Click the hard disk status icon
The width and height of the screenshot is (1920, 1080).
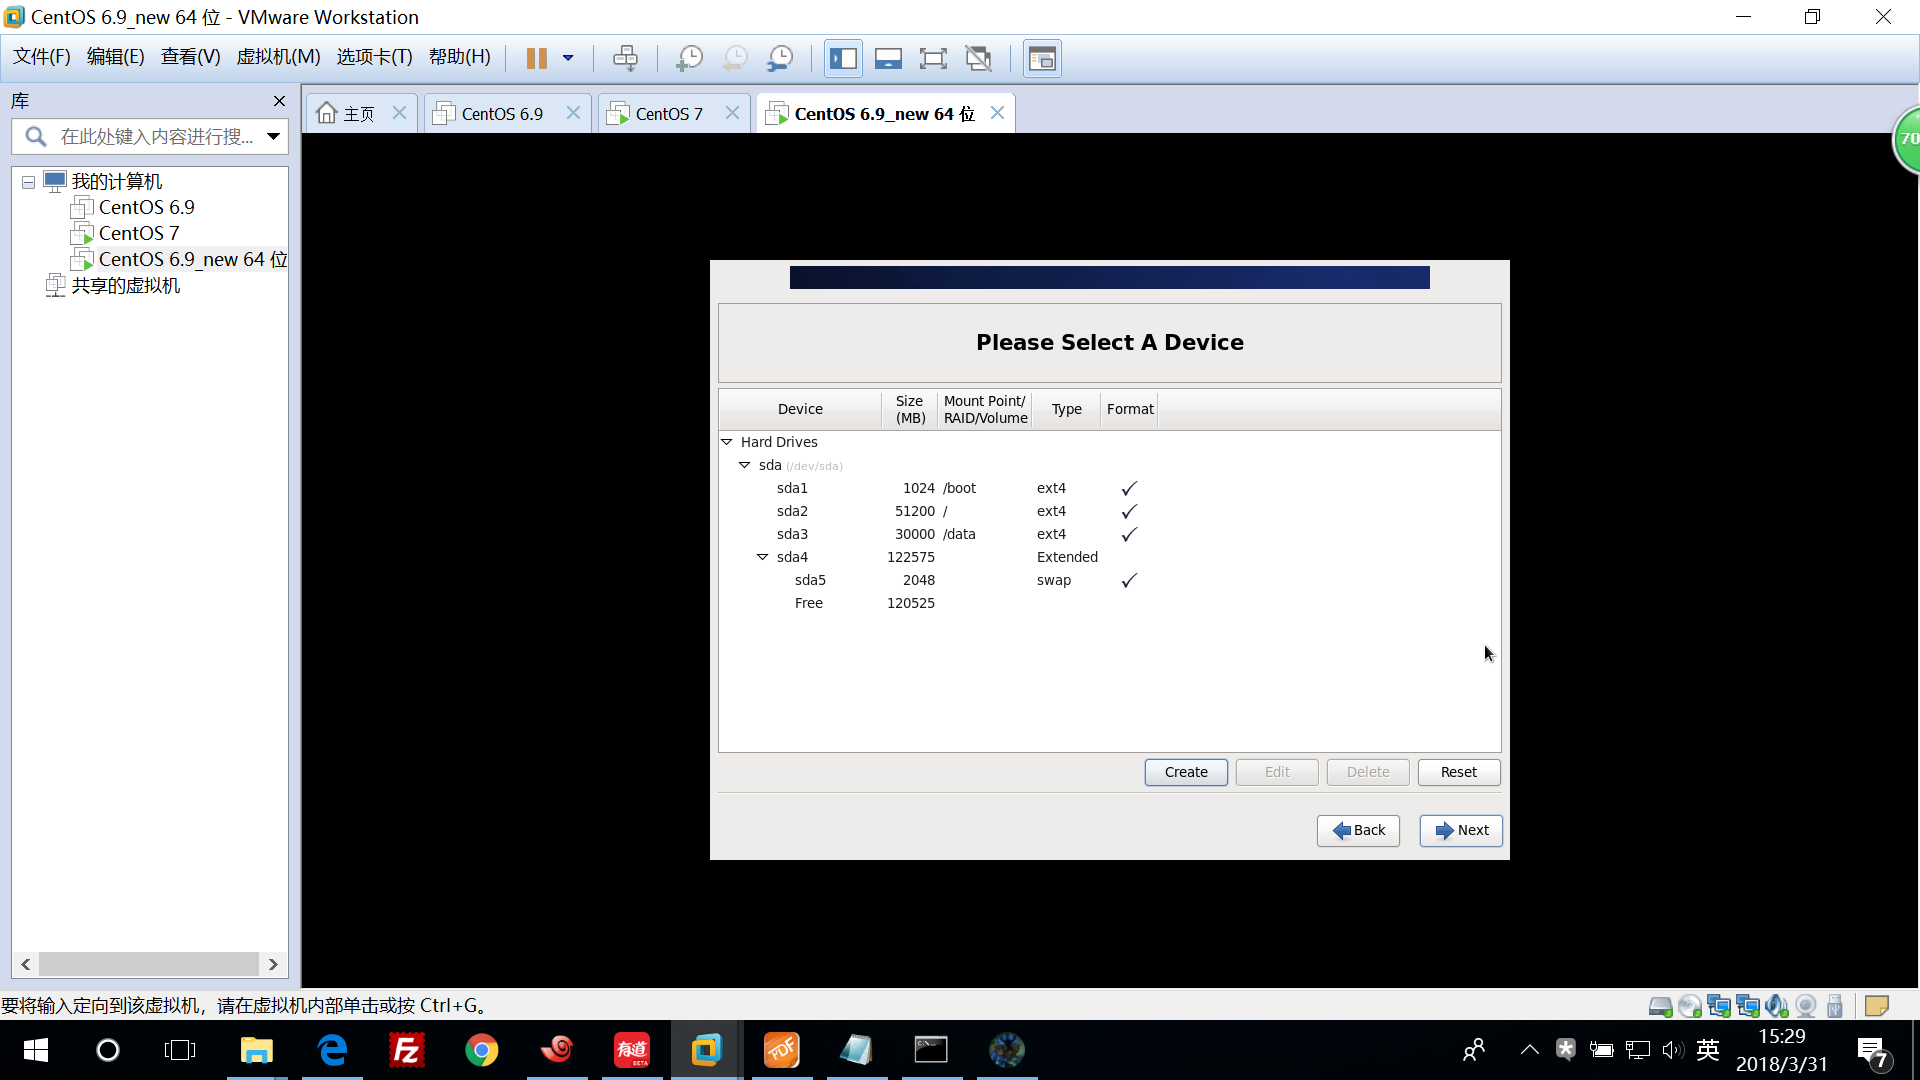click(x=1660, y=1006)
